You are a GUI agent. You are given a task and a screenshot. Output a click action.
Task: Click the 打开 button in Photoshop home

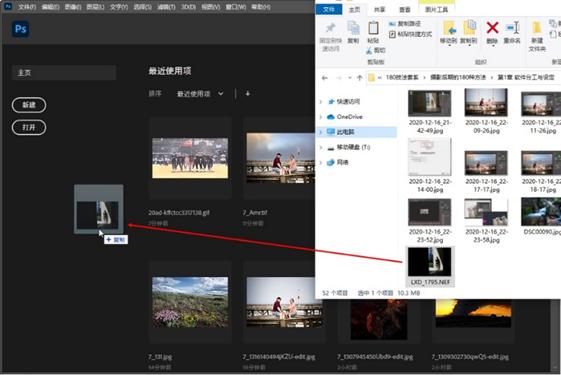coord(29,127)
